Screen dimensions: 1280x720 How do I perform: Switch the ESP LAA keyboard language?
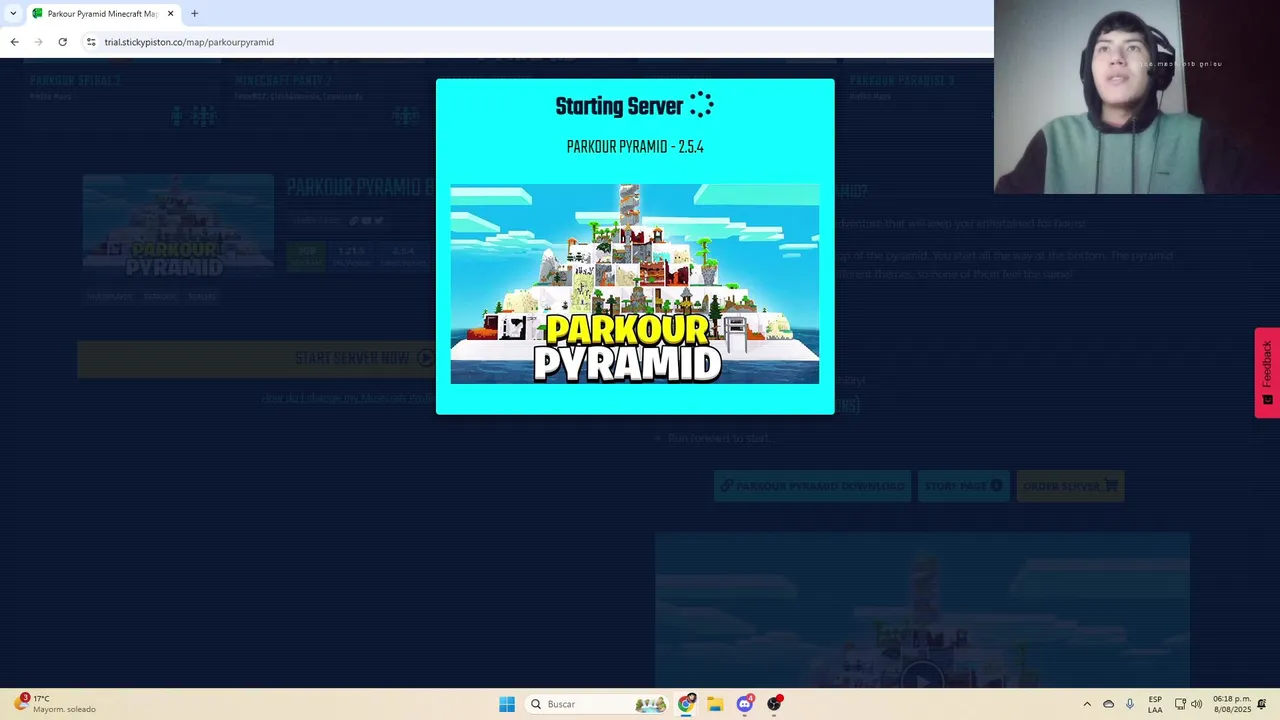tap(1155, 704)
